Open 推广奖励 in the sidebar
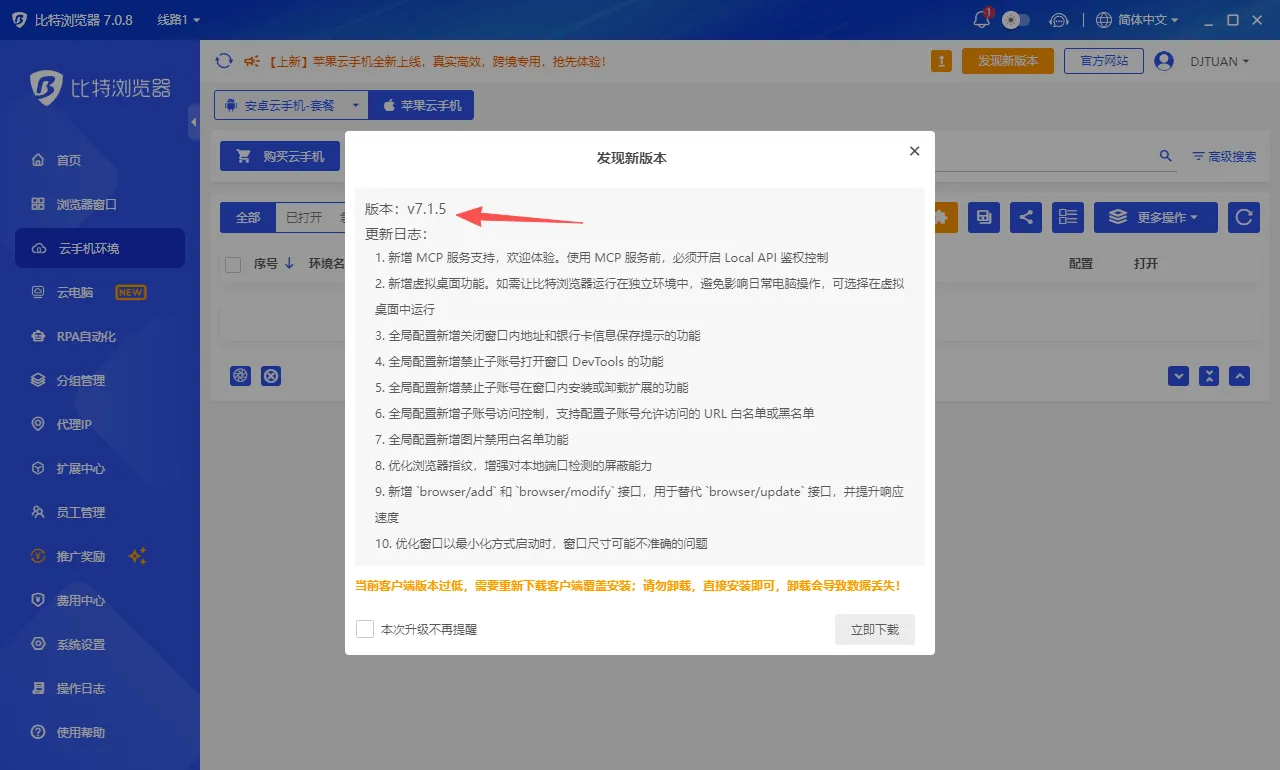The height and width of the screenshot is (770, 1280). [x=100, y=556]
